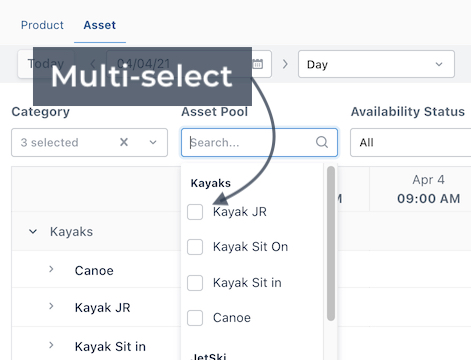Check the Kayak JR checkbox
This screenshot has height=360, width=471.
[x=195, y=212]
